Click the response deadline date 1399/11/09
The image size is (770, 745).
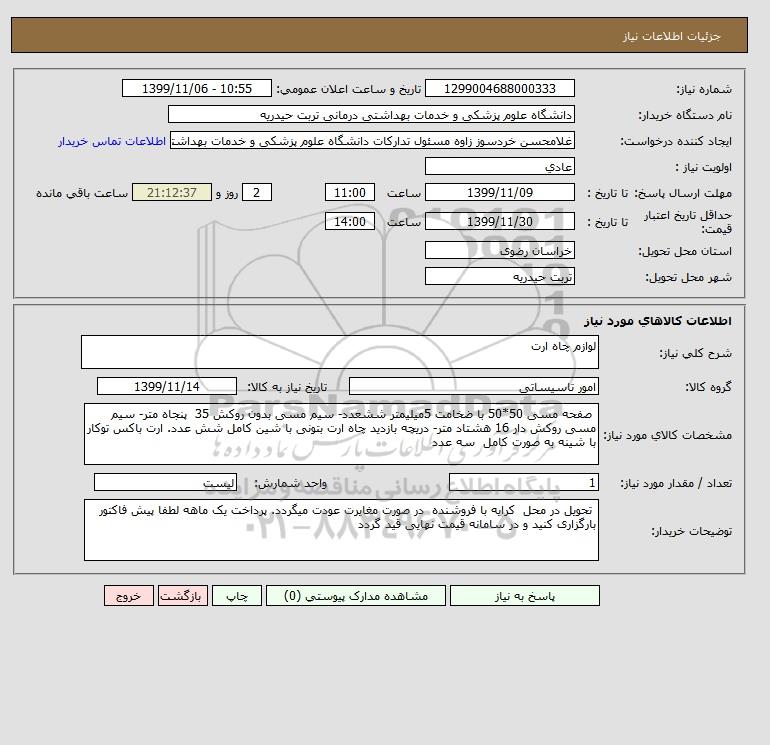[x=499, y=193]
